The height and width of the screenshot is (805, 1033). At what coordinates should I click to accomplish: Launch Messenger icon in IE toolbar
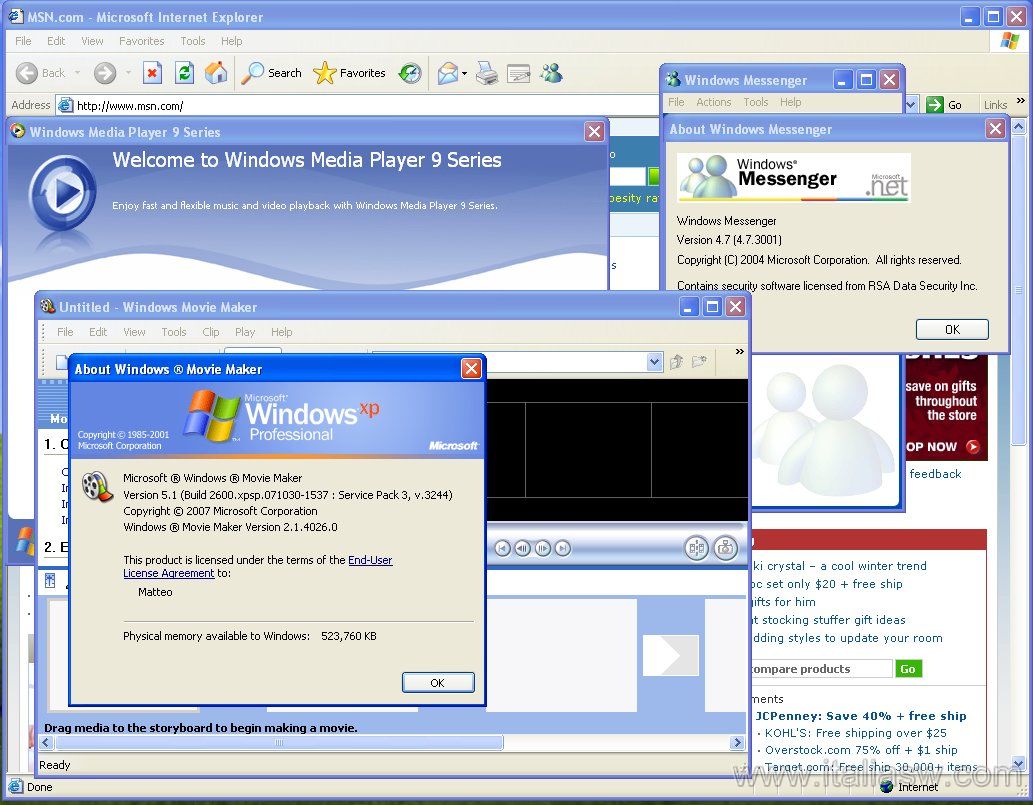point(551,72)
